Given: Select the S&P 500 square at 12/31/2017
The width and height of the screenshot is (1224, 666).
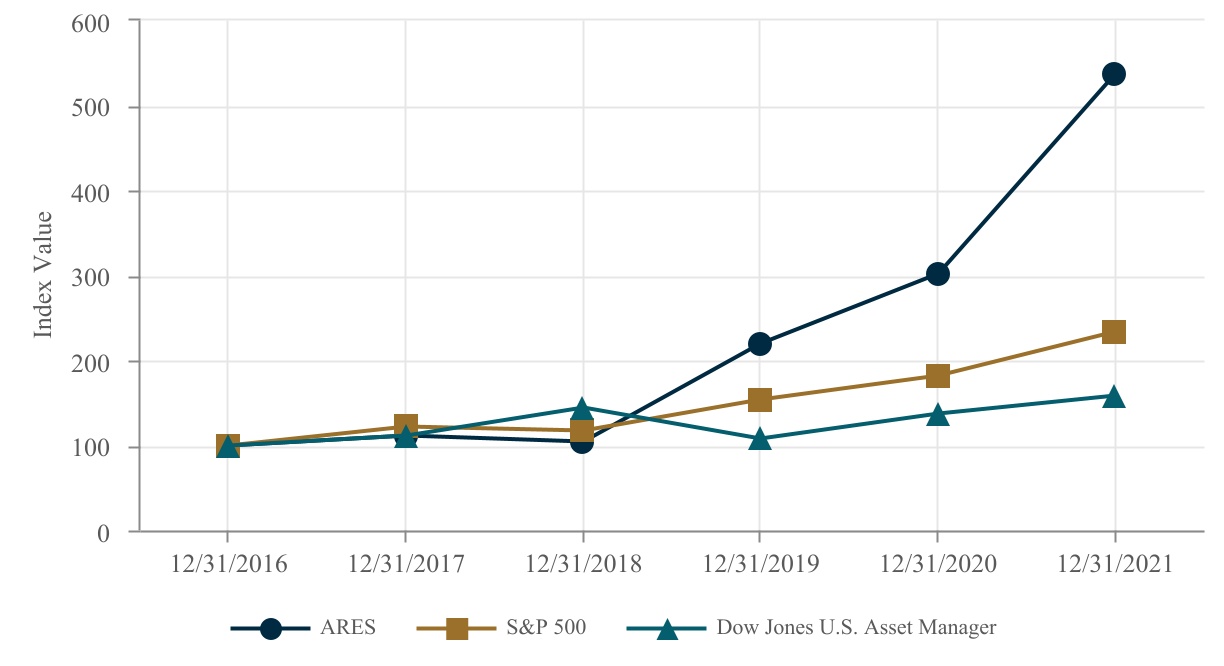Looking at the screenshot, I should point(405,427).
